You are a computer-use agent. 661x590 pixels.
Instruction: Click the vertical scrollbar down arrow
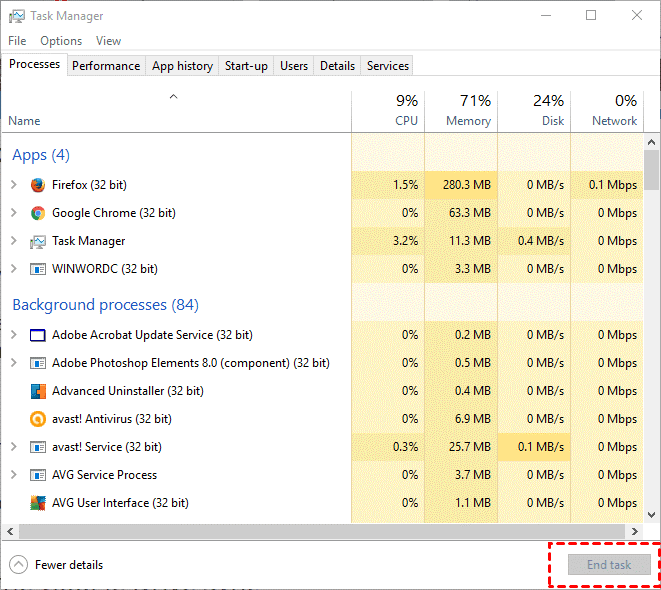coord(652,513)
